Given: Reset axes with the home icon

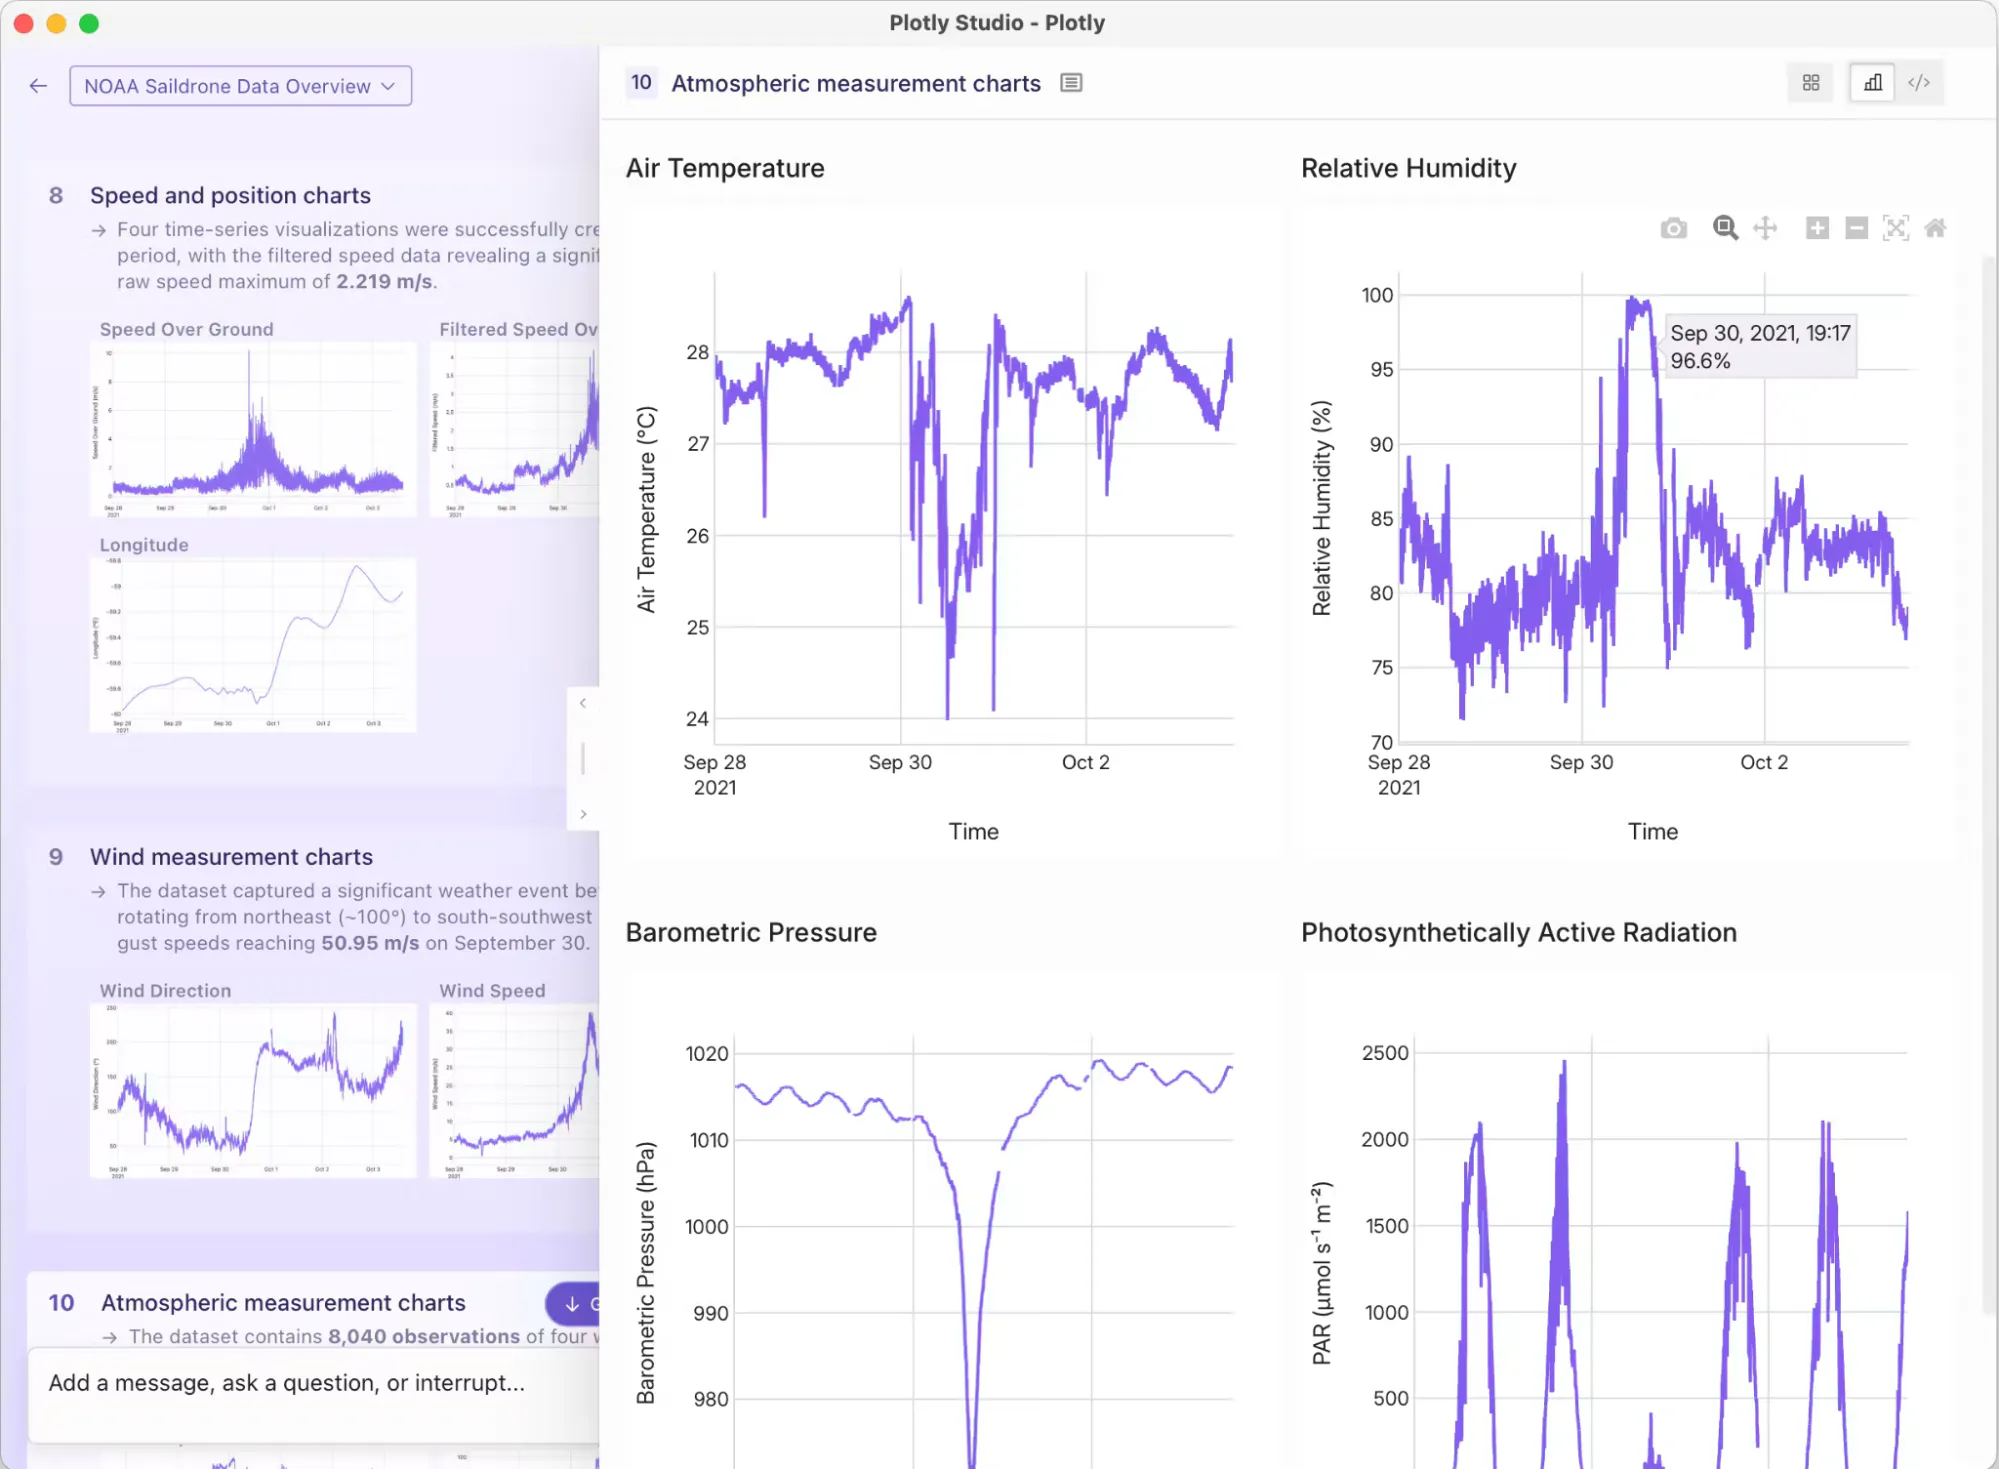Looking at the screenshot, I should coord(1936,229).
